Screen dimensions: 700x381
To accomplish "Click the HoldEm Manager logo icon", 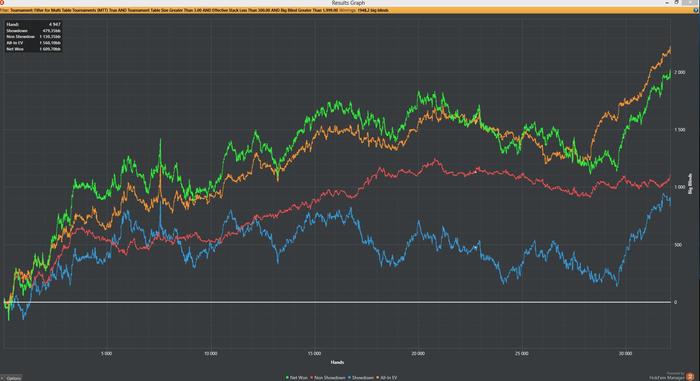I will click(x=690, y=377).
